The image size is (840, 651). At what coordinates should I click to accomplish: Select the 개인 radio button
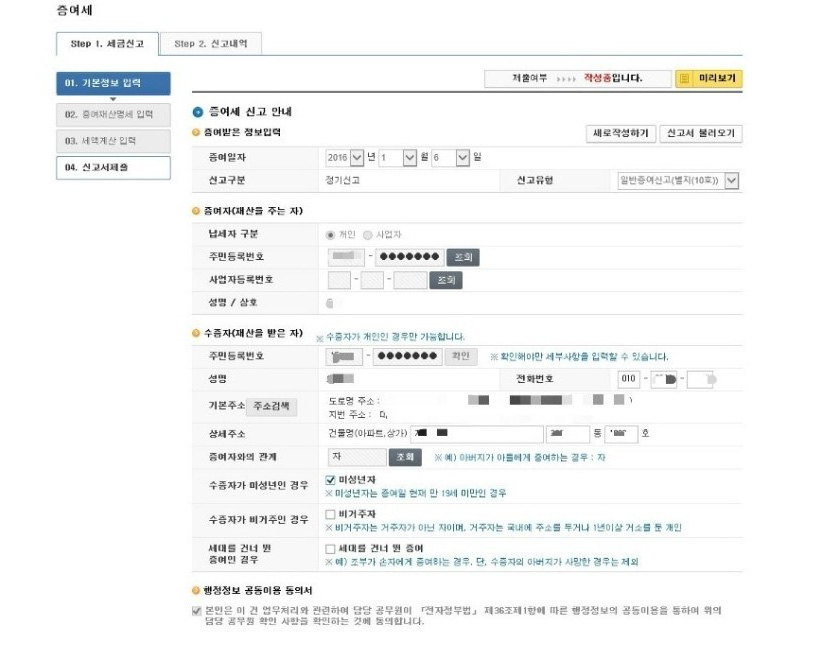click(x=330, y=235)
